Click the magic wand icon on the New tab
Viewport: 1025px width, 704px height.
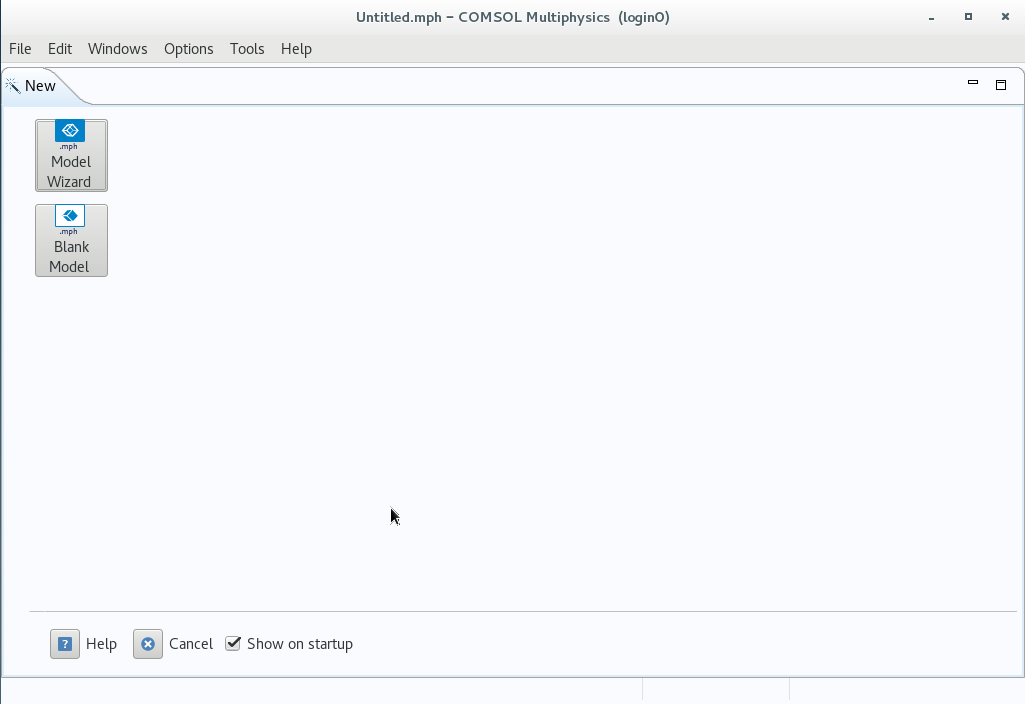[x=11, y=85]
